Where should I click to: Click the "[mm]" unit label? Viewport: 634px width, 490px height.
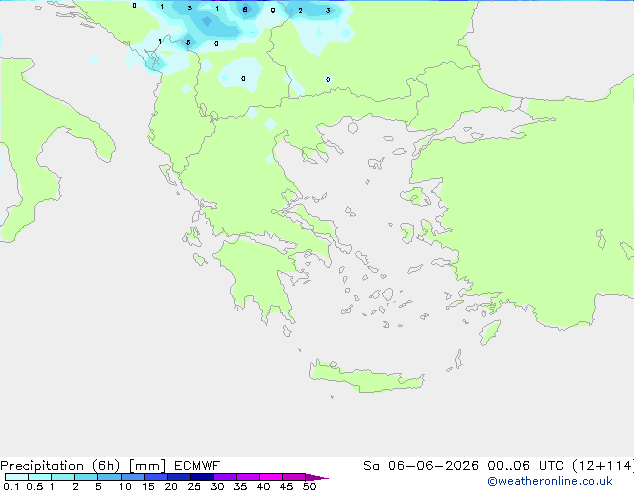147,466
